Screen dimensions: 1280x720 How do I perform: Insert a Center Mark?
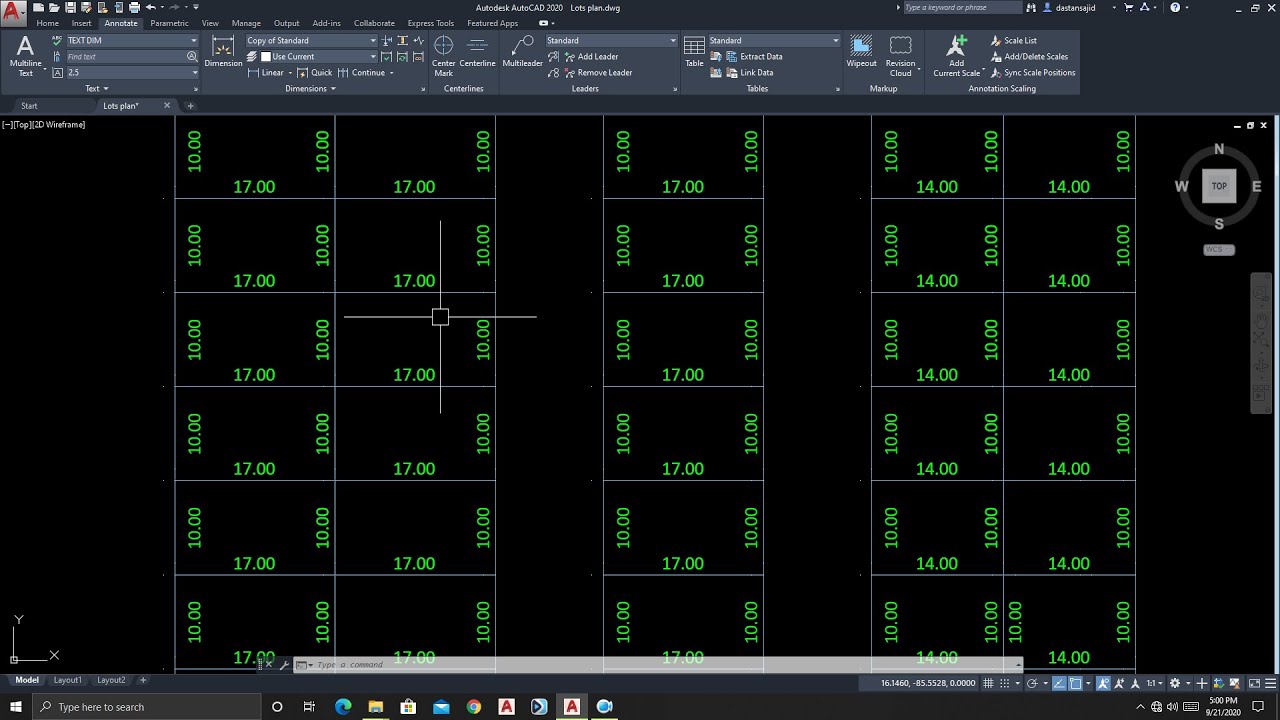click(443, 56)
